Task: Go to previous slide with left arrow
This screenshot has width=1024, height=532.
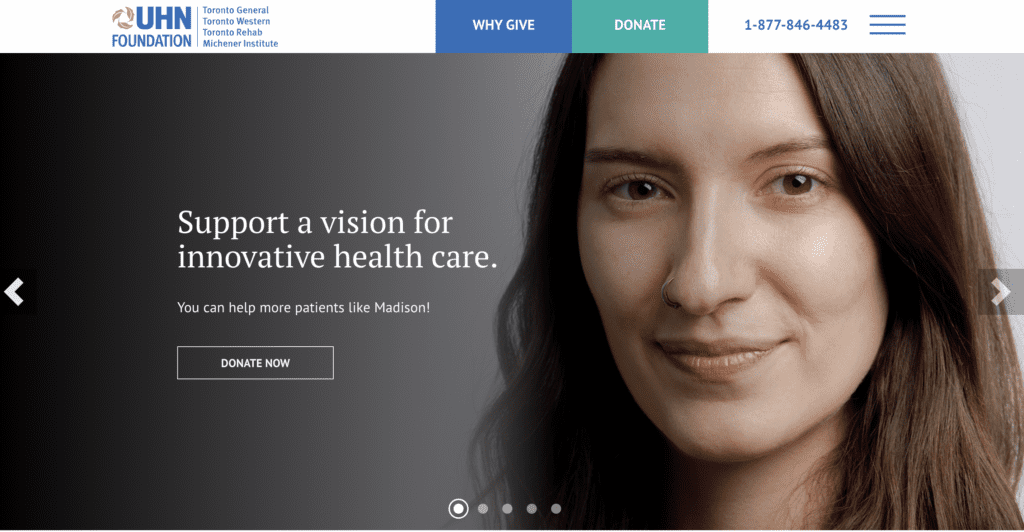Action: pos(14,292)
